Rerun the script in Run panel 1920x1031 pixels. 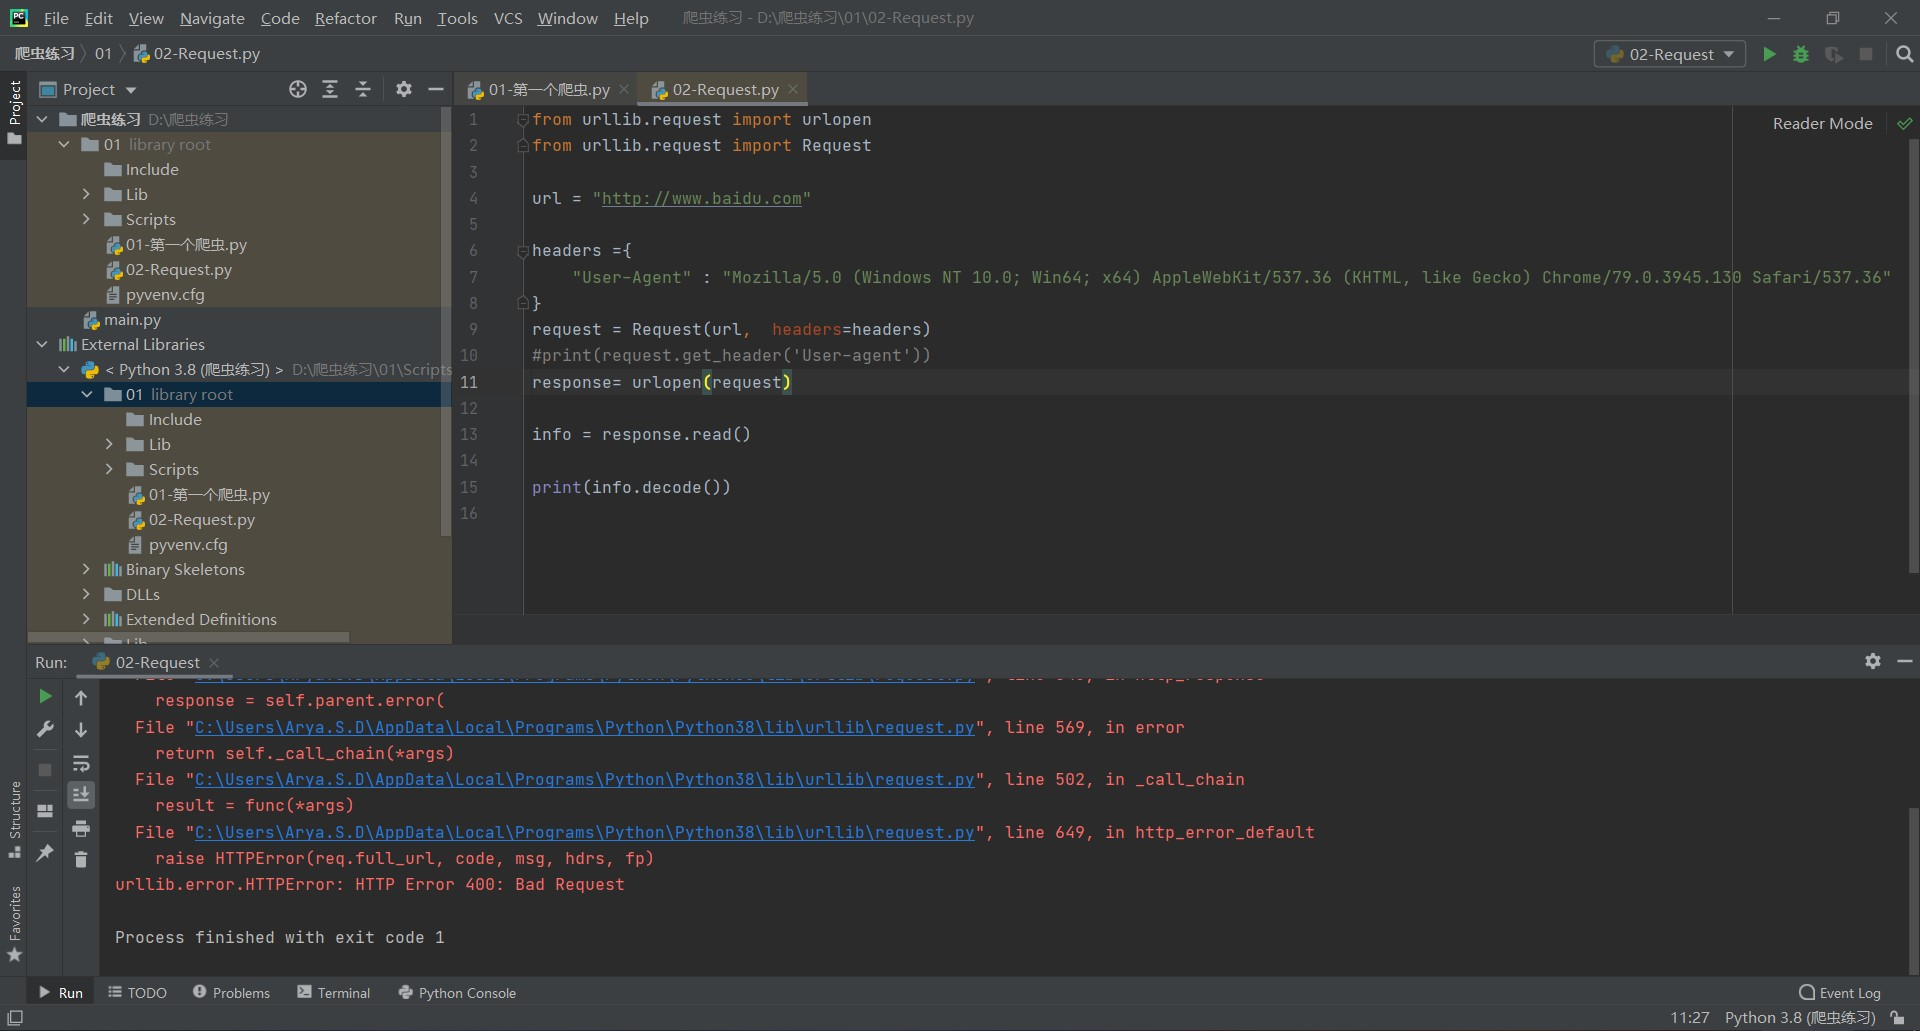click(45, 696)
